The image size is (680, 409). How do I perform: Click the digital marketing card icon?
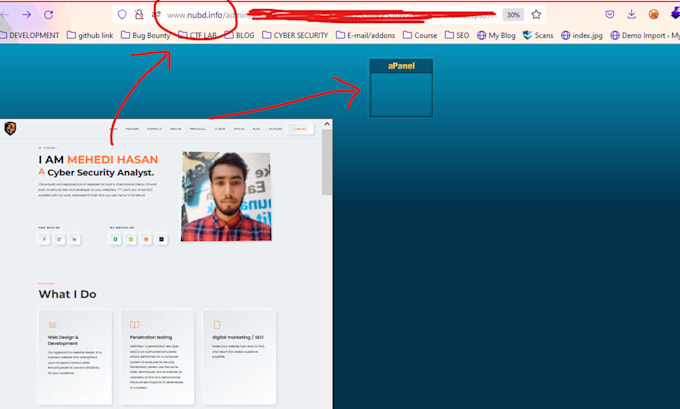pyautogui.click(x=217, y=325)
